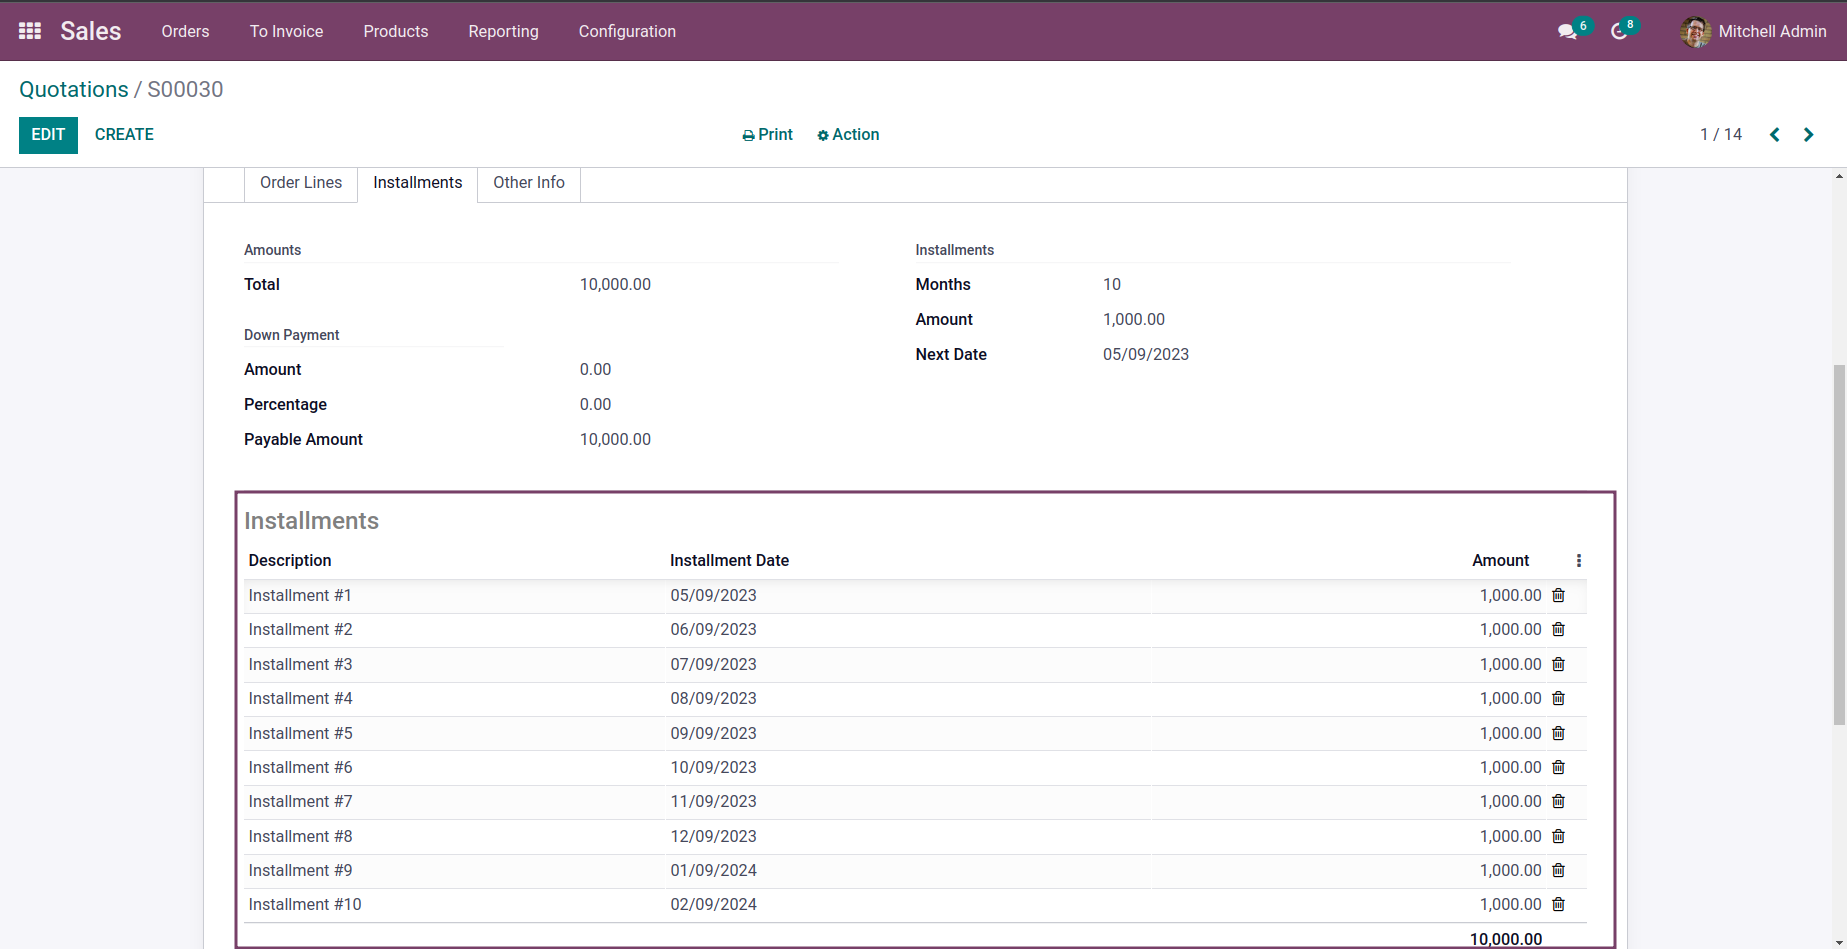Screen dimensions: 1848x949
Task: Go to previous record arrow
Action: tap(1775, 135)
